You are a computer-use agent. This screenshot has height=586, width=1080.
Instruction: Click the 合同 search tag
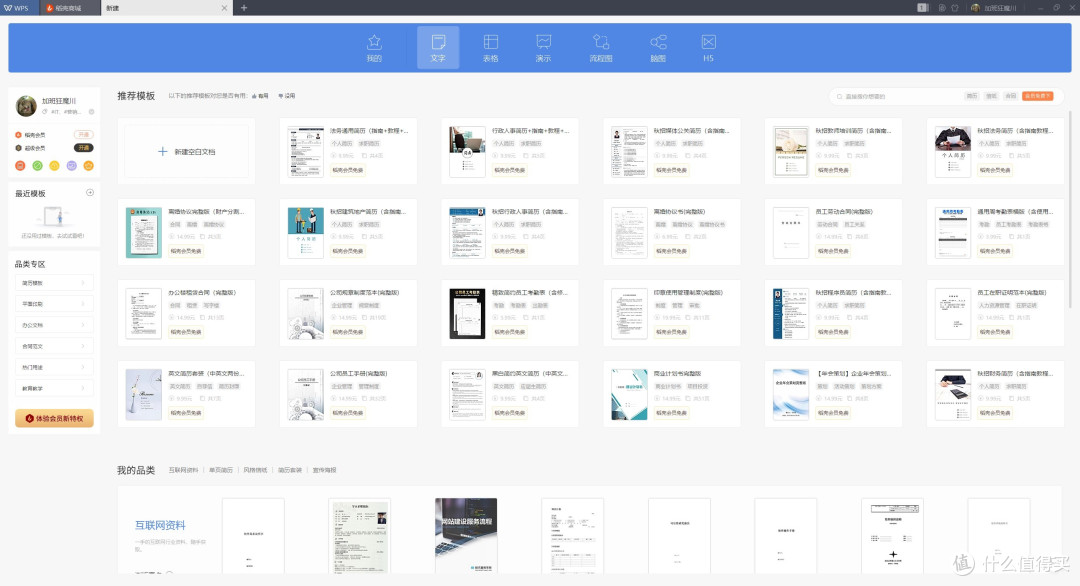coord(1010,96)
